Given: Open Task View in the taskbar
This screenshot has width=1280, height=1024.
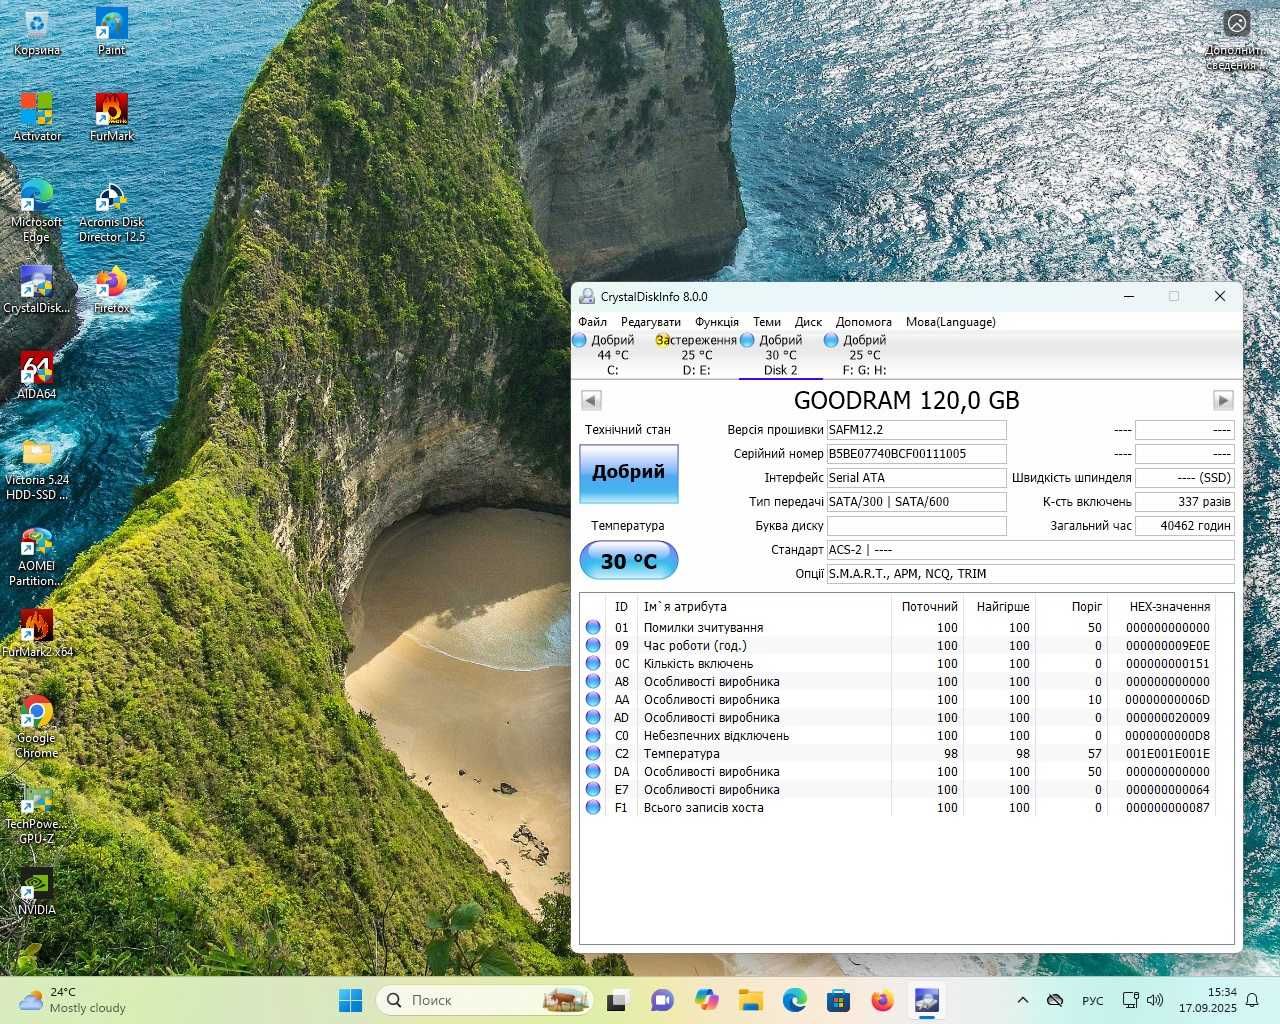Looking at the screenshot, I should (x=618, y=1000).
